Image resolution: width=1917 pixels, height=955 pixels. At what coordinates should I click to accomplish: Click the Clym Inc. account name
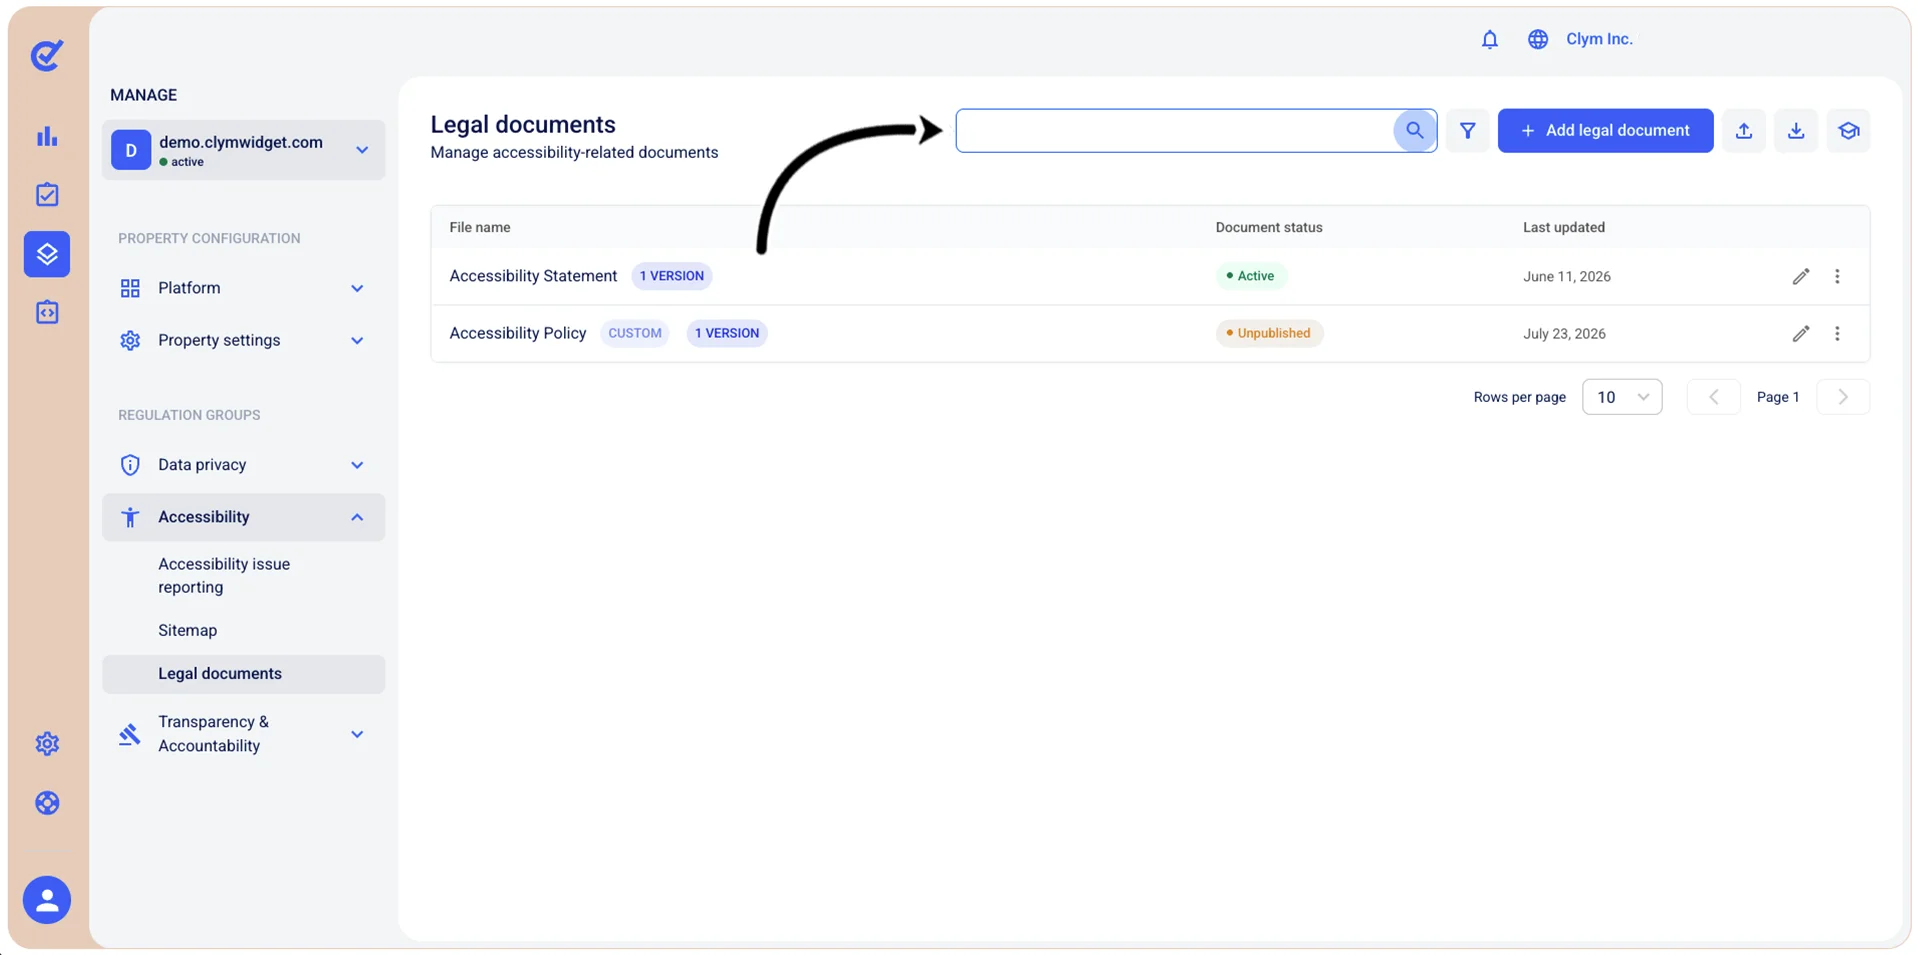(1599, 39)
